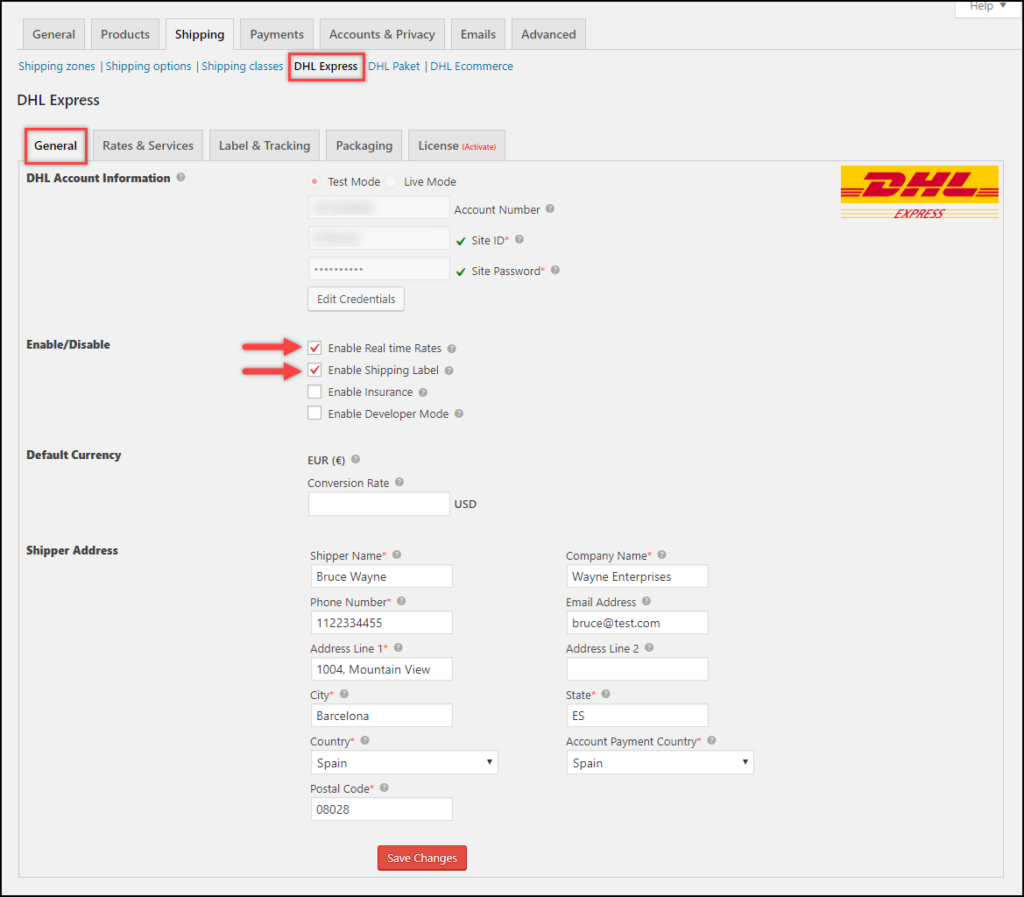Click inside the Conversion Rate input field
1024x897 pixels.
[x=378, y=503]
